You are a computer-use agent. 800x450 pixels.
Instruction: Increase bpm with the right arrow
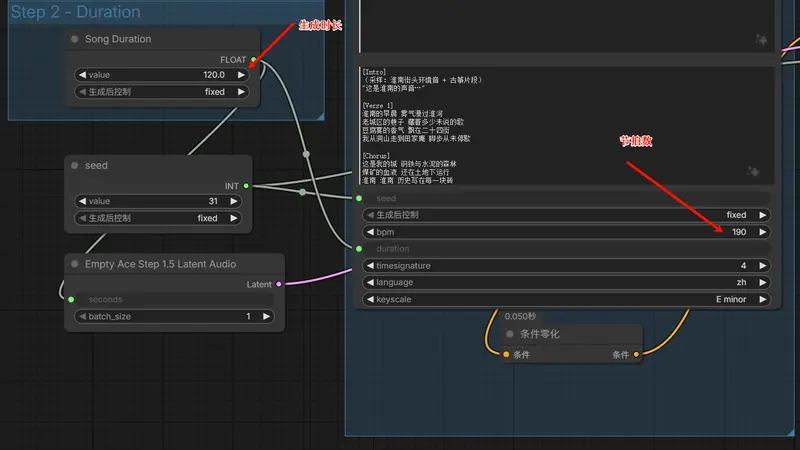coord(762,232)
